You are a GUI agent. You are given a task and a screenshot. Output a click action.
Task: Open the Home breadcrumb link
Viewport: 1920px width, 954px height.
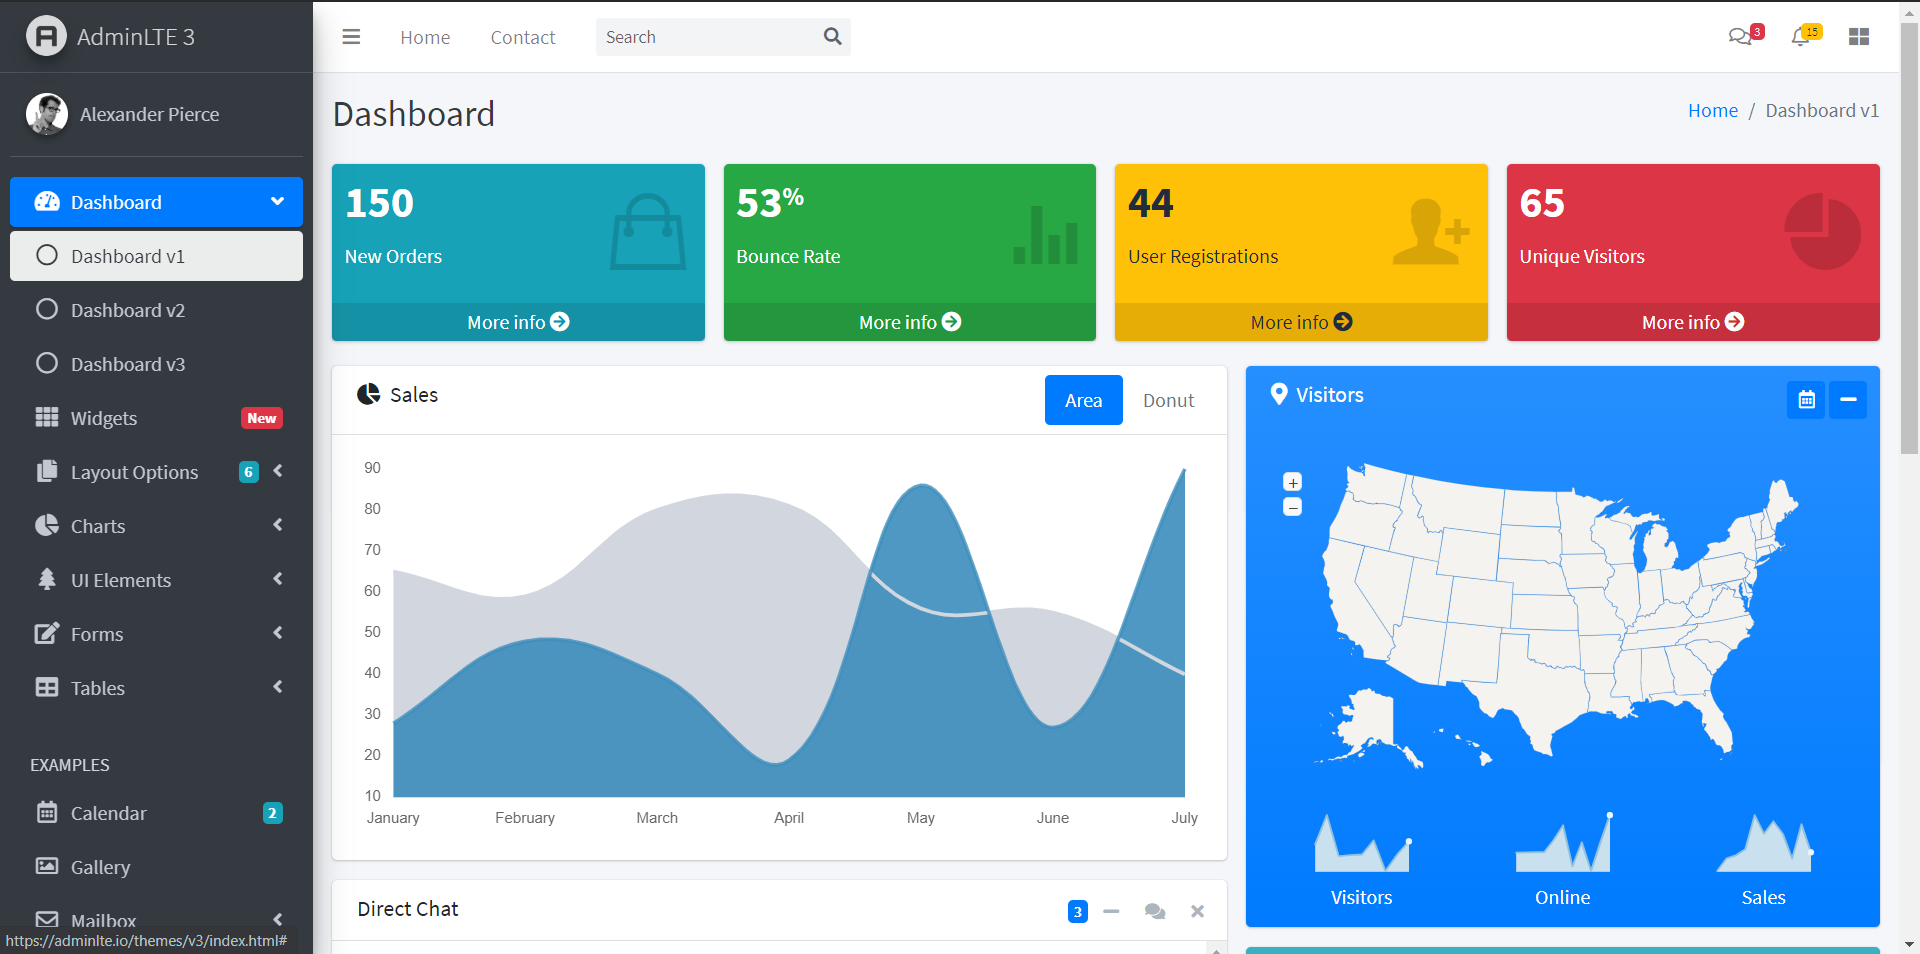(1712, 110)
